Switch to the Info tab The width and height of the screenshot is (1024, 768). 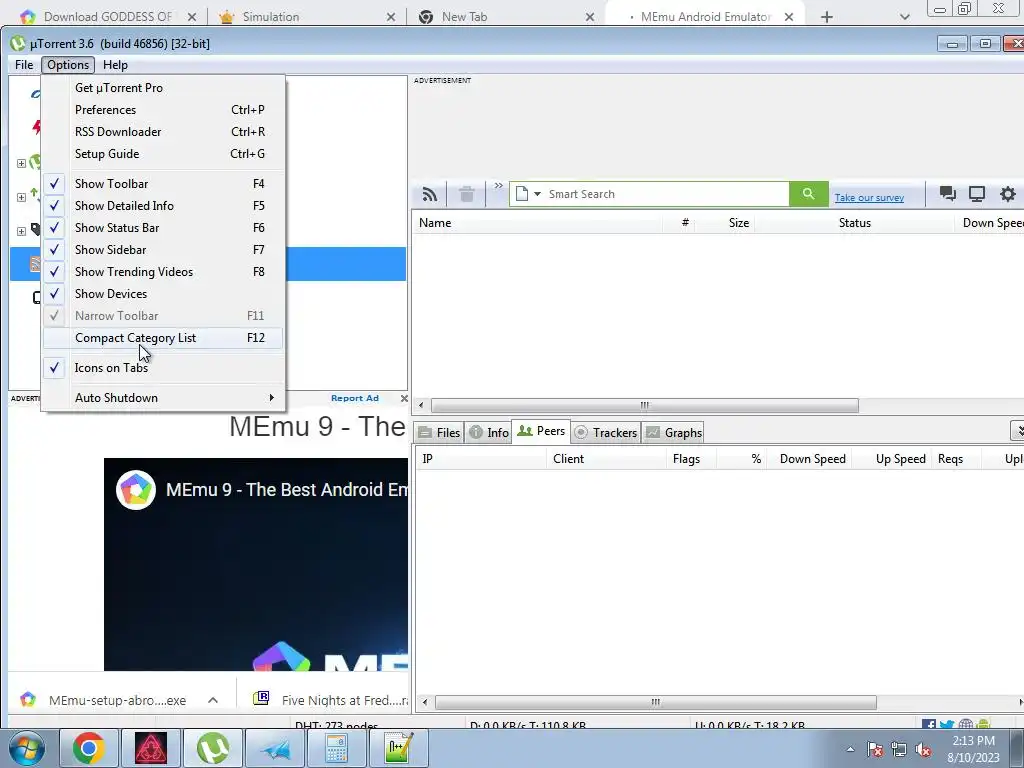point(489,432)
